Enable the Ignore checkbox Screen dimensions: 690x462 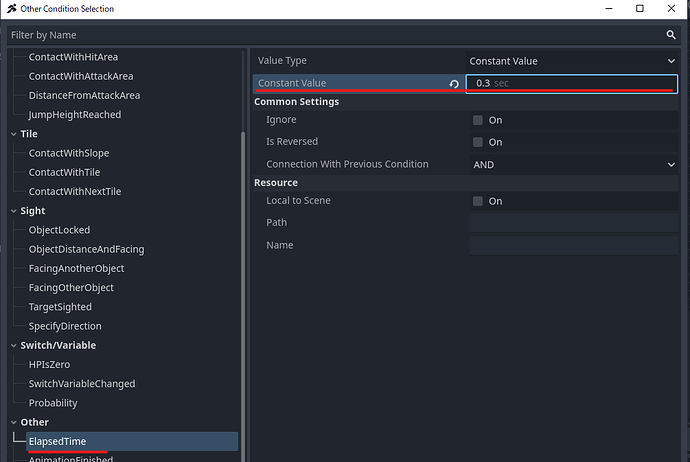click(478, 120)
